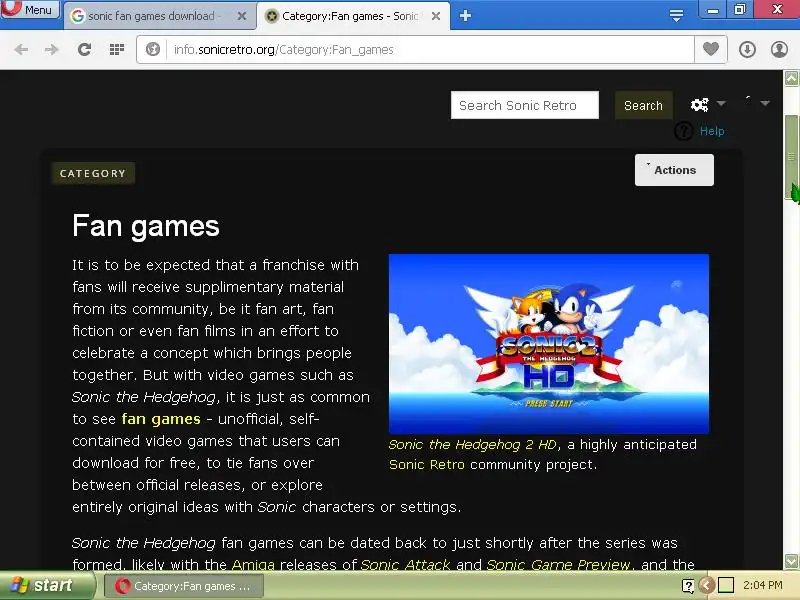Screen dimensions: 800x600
Task: Click the scrollbar down arrow
Action: [x=791, y=561]
